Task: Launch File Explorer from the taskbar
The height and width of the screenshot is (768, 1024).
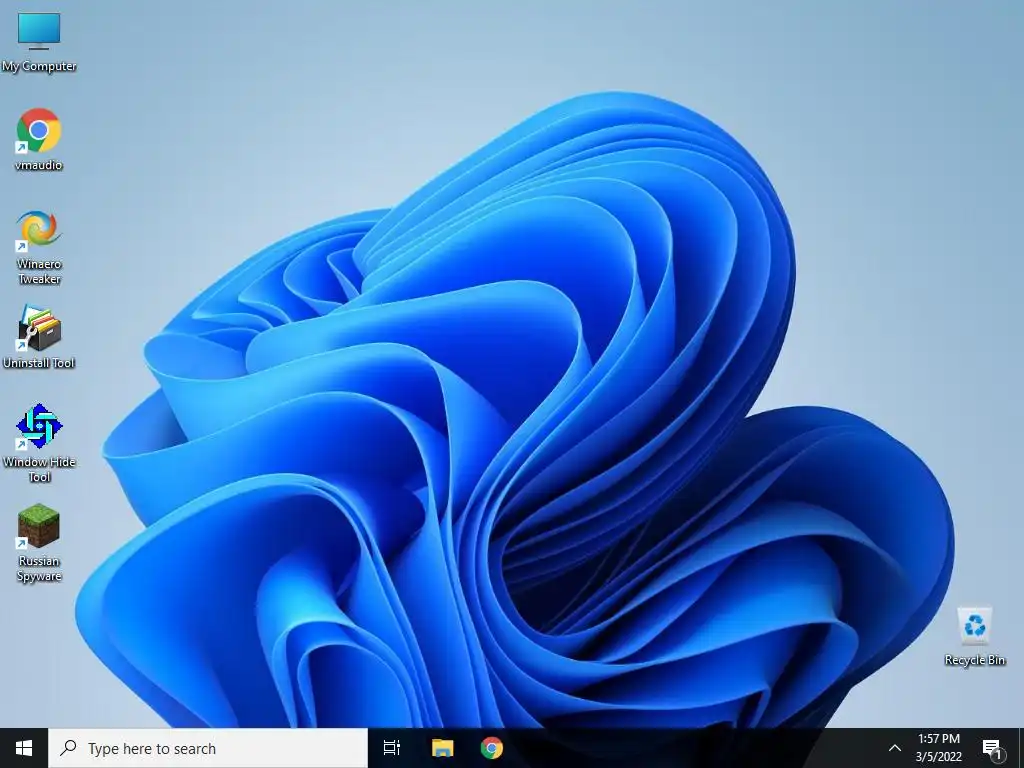Action: [442, 748]
